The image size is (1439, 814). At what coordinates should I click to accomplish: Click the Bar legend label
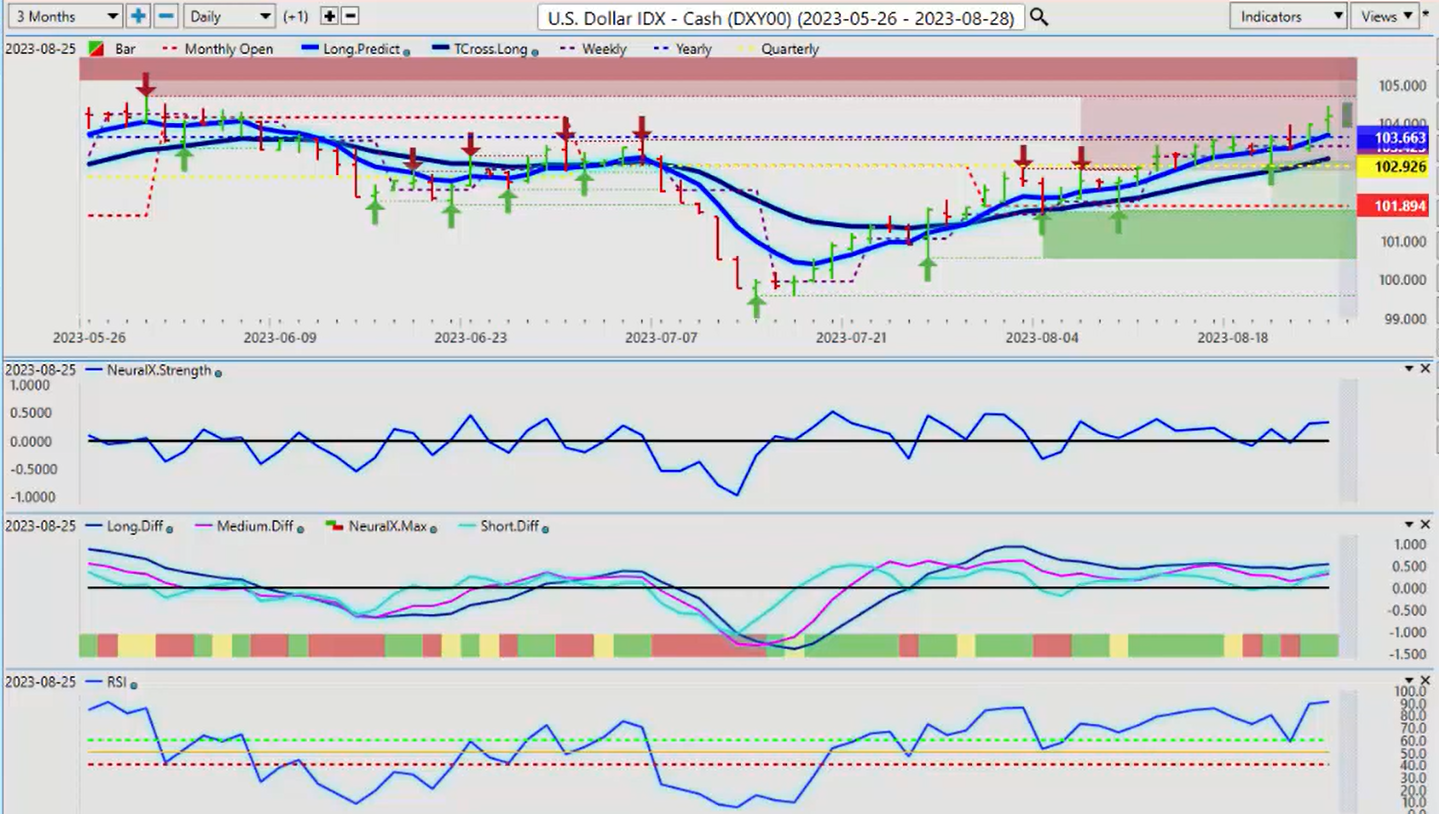pos(124,49)
